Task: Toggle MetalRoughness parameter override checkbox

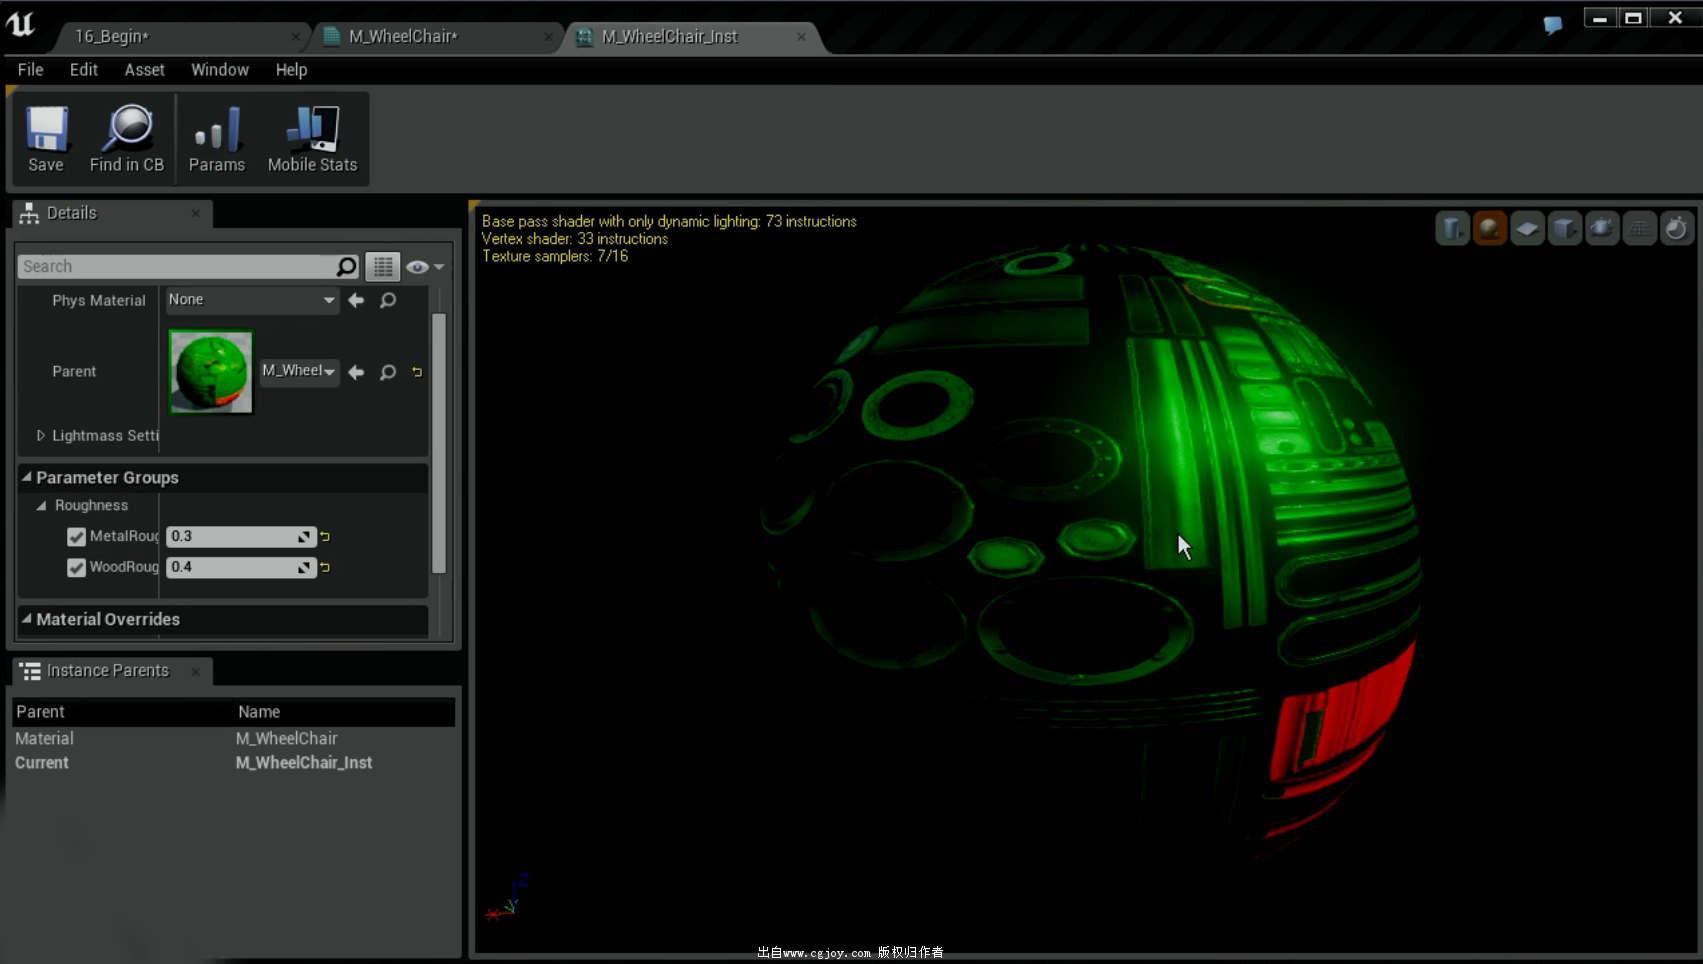Action: click(x=76, y=537)
